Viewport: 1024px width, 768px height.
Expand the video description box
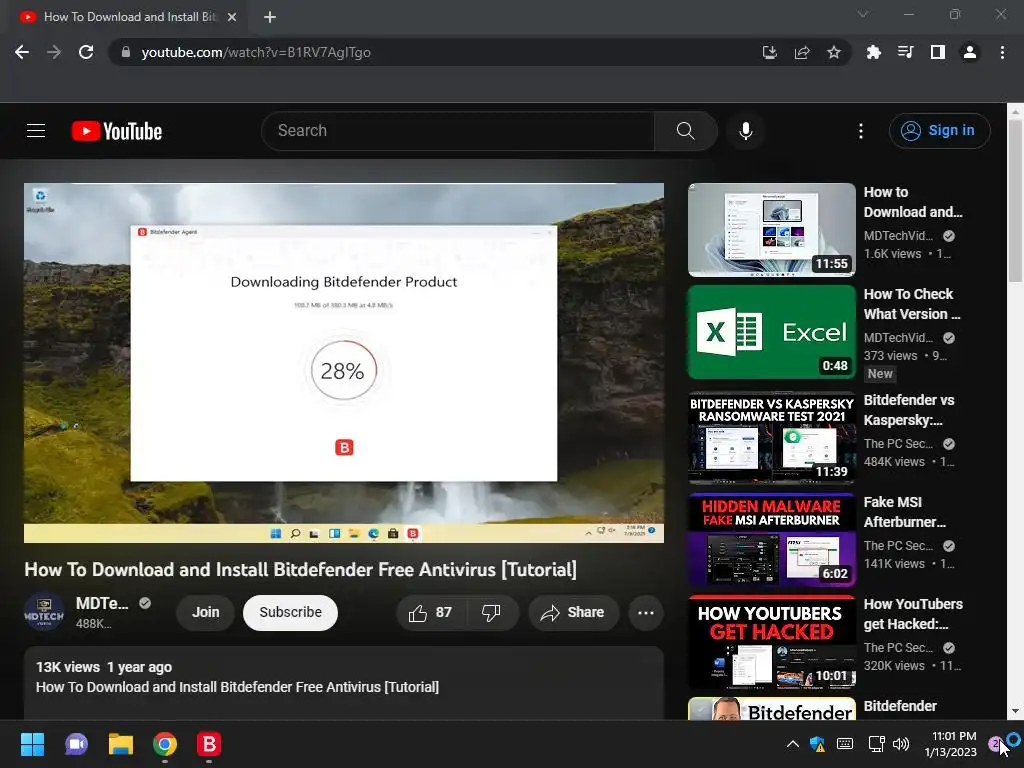coord(344,683)
